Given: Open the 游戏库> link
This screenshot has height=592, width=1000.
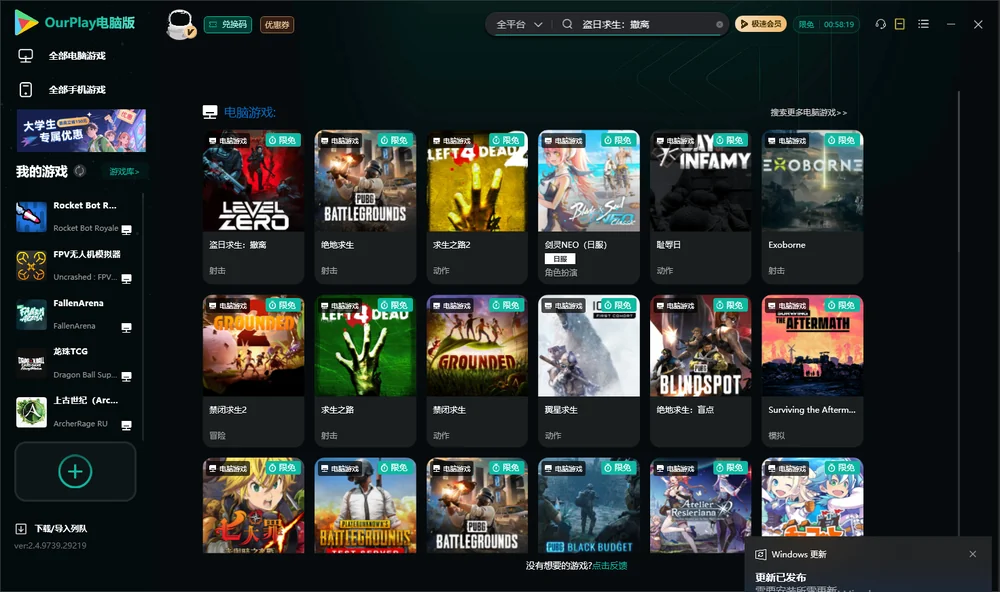Looking at the screenshot, I should click(124, 171).
